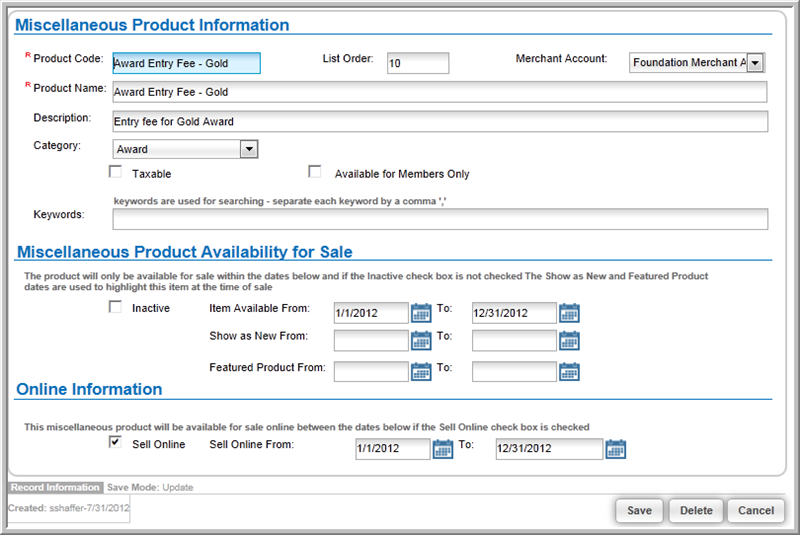
Task: Open calendar for Sell Online To date
Action: click(x=615, y=449)
